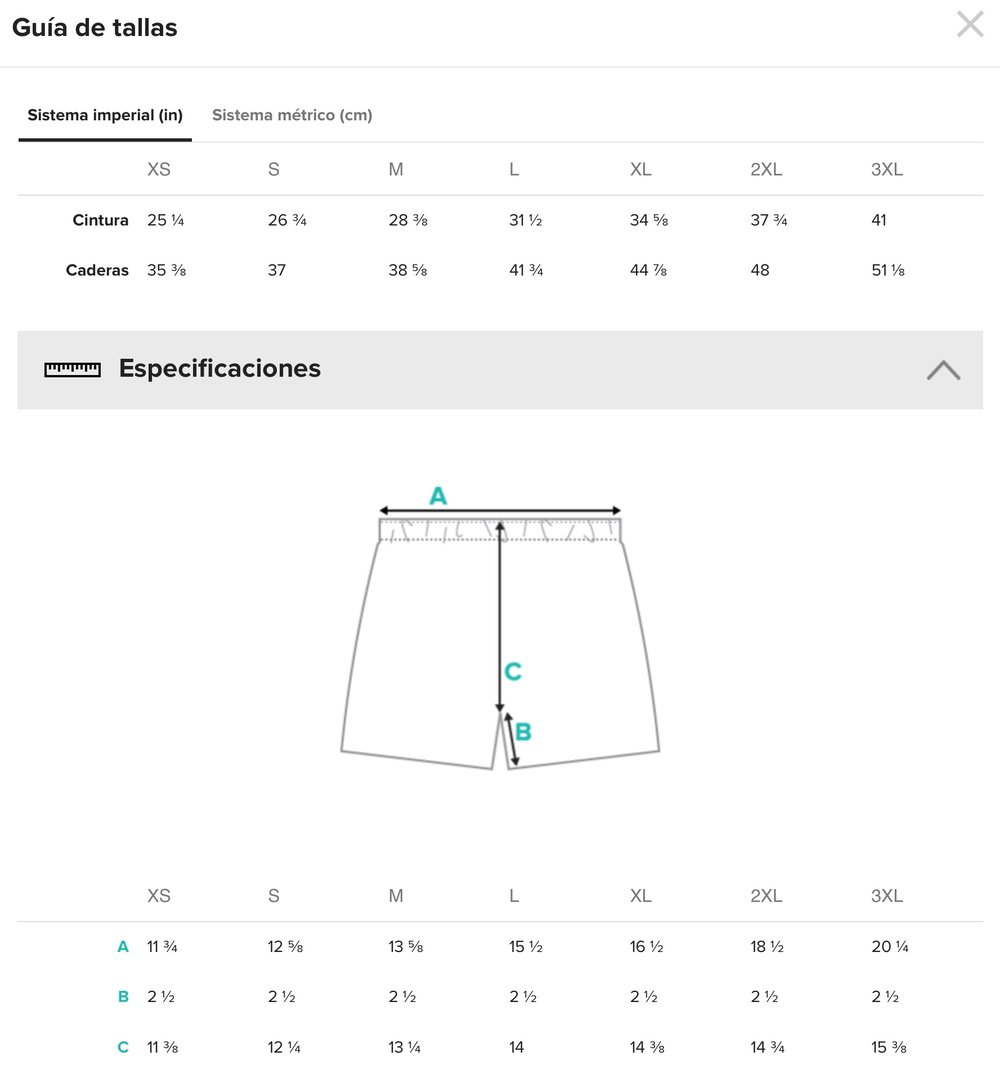
Task: Click the teal B label on the shorts inseam
Action: point(523,732)
